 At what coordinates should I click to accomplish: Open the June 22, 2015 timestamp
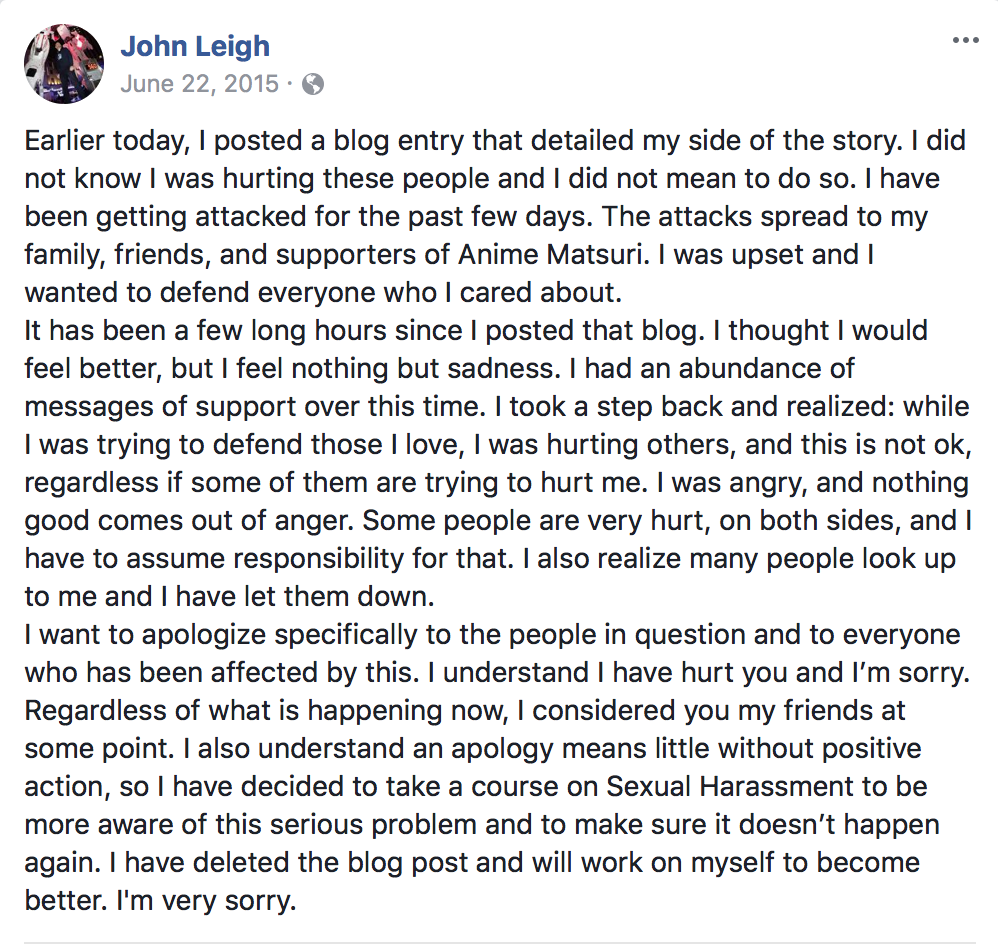(199, 83)
